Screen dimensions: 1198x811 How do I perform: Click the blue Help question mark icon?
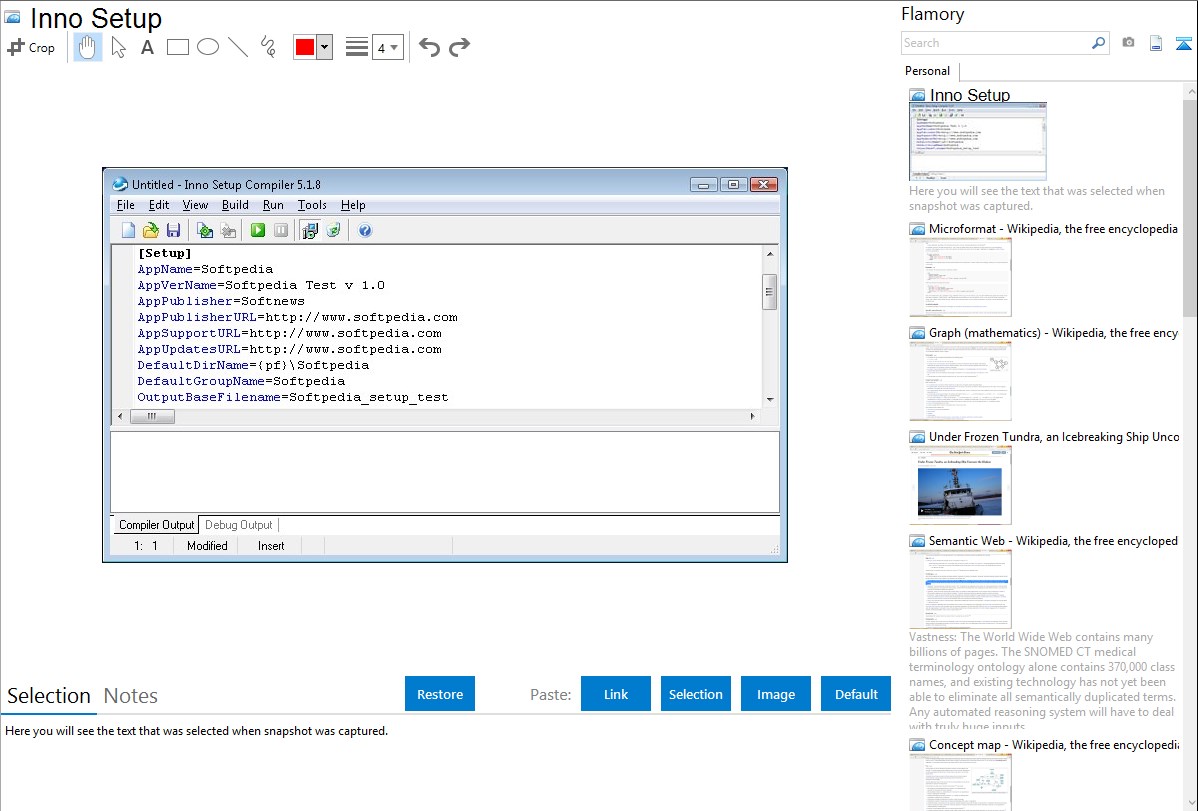click(365, 230)
